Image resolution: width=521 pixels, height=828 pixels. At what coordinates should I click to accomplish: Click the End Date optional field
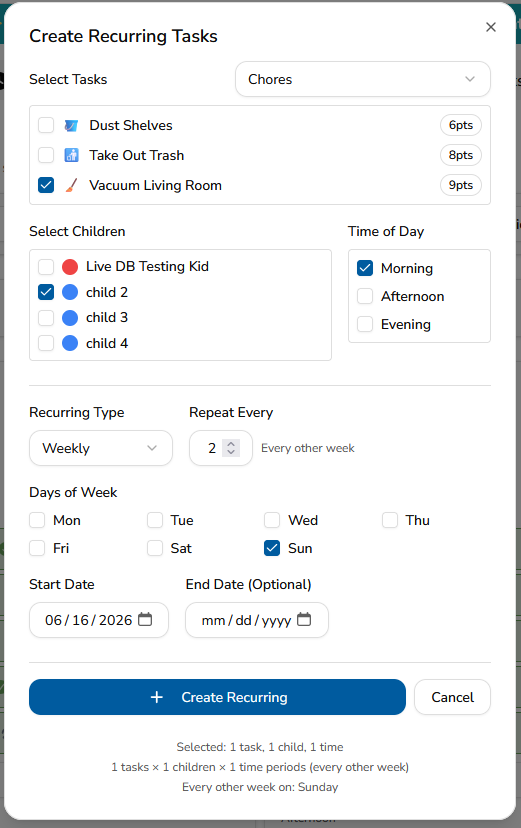[x=257, y=620]
